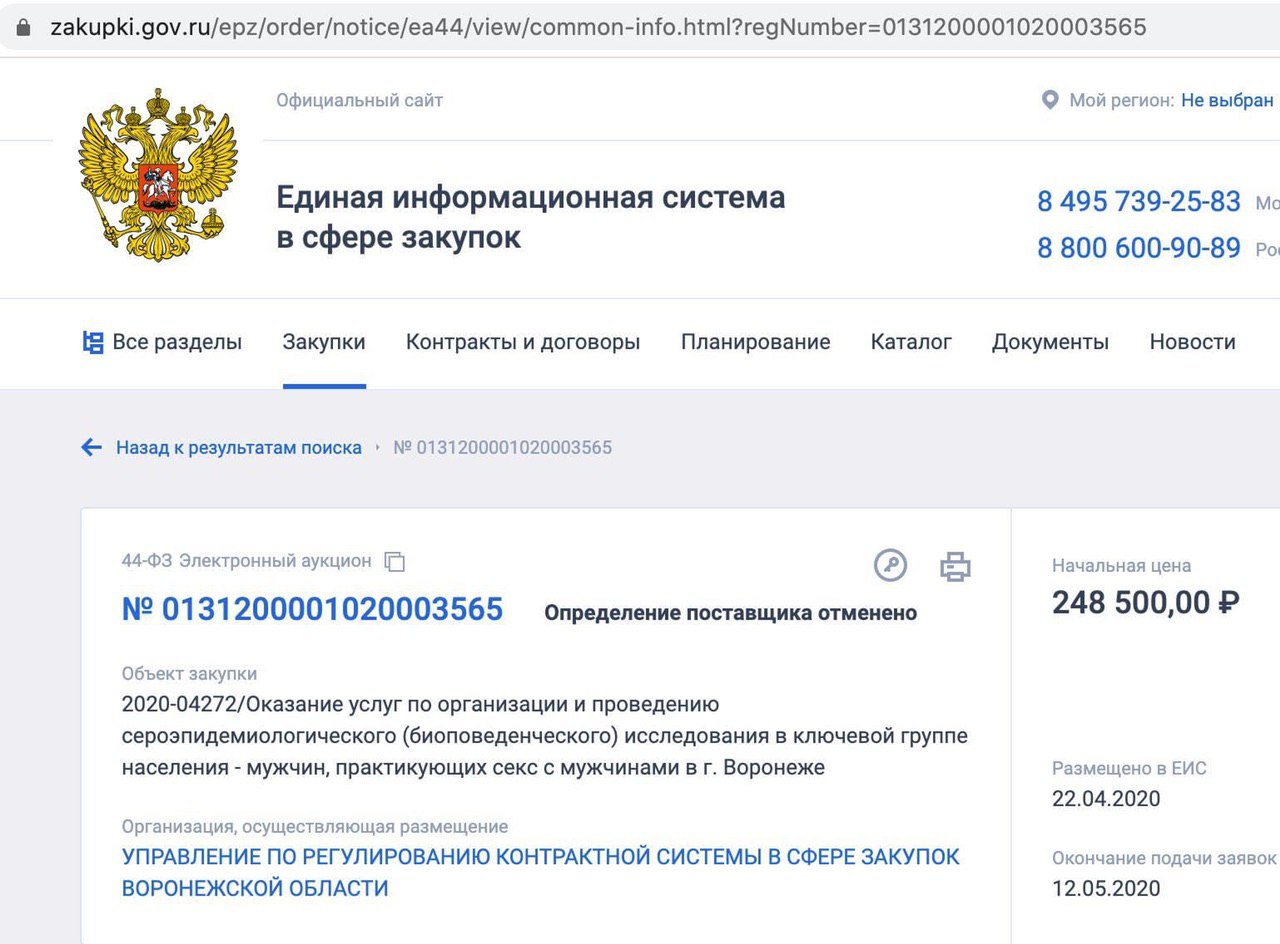Screen dimensions: 1280x944
Task: Open the Планирование menu
Action: (x=756, y=342)
